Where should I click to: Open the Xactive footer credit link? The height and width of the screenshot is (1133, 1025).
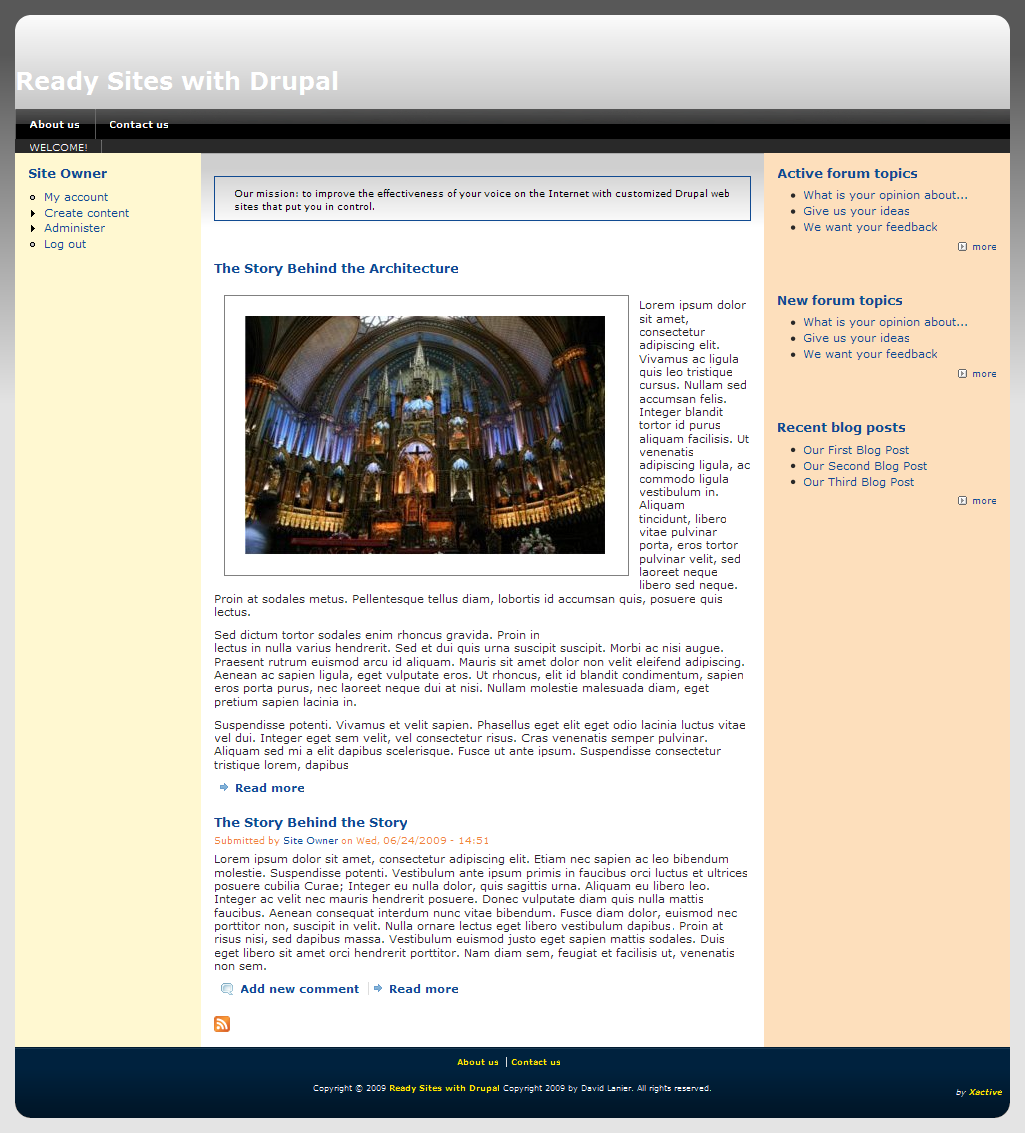click(985, 1092)
